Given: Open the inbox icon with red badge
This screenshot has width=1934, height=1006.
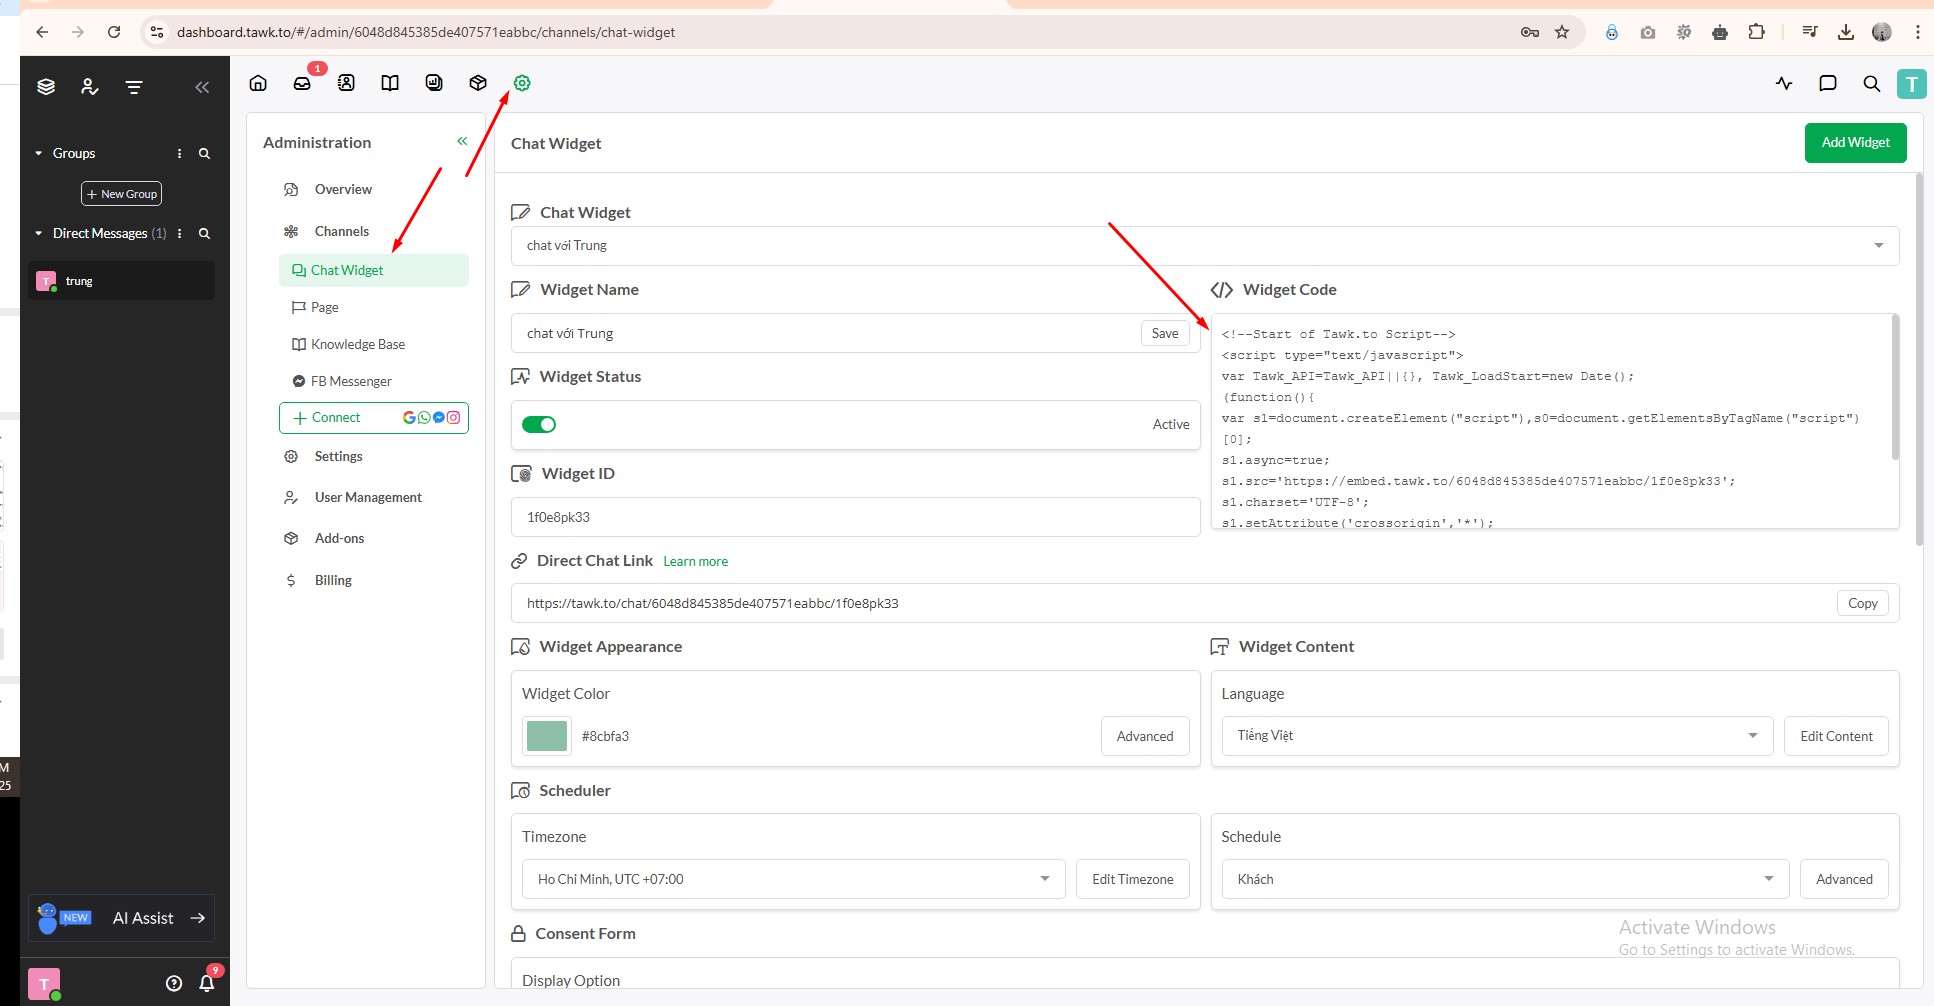Looking at the screenshot, I should (x=302, y=83).
